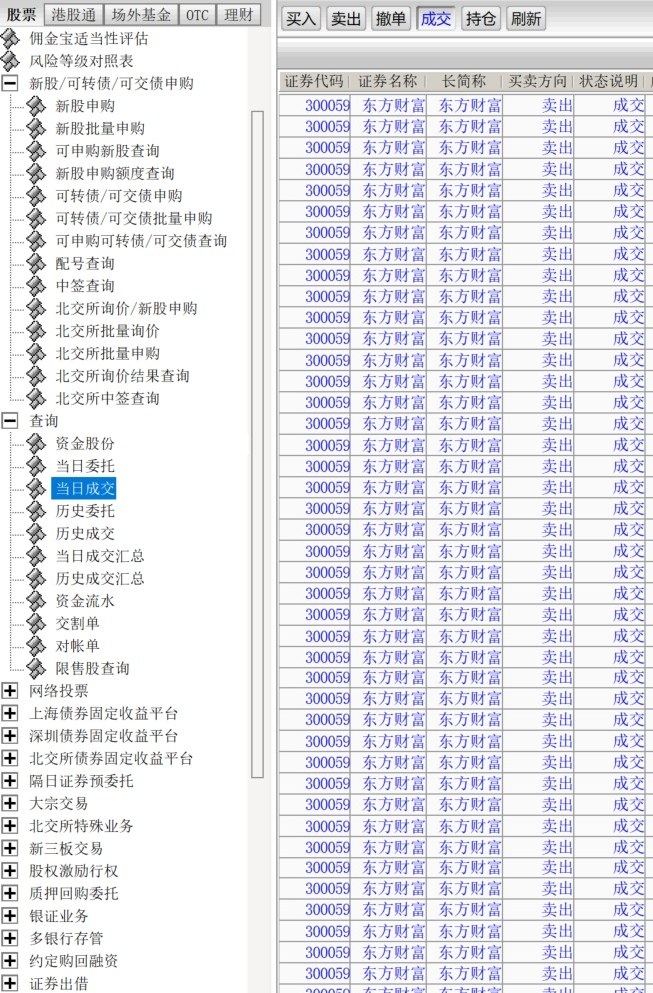653x993 pixels.
Task: Expand the 大宗交易 node
Action: 10,804
